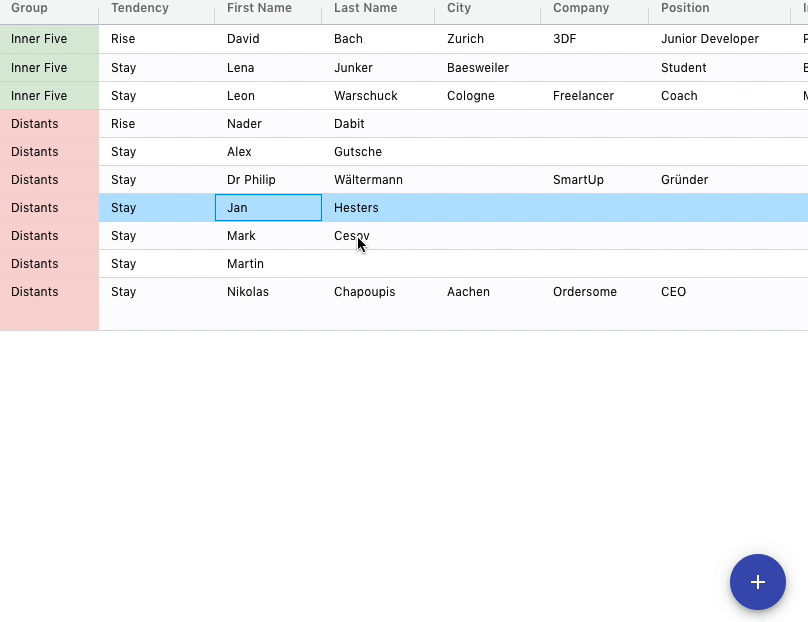Select company cell 3DF

[595, 39]
